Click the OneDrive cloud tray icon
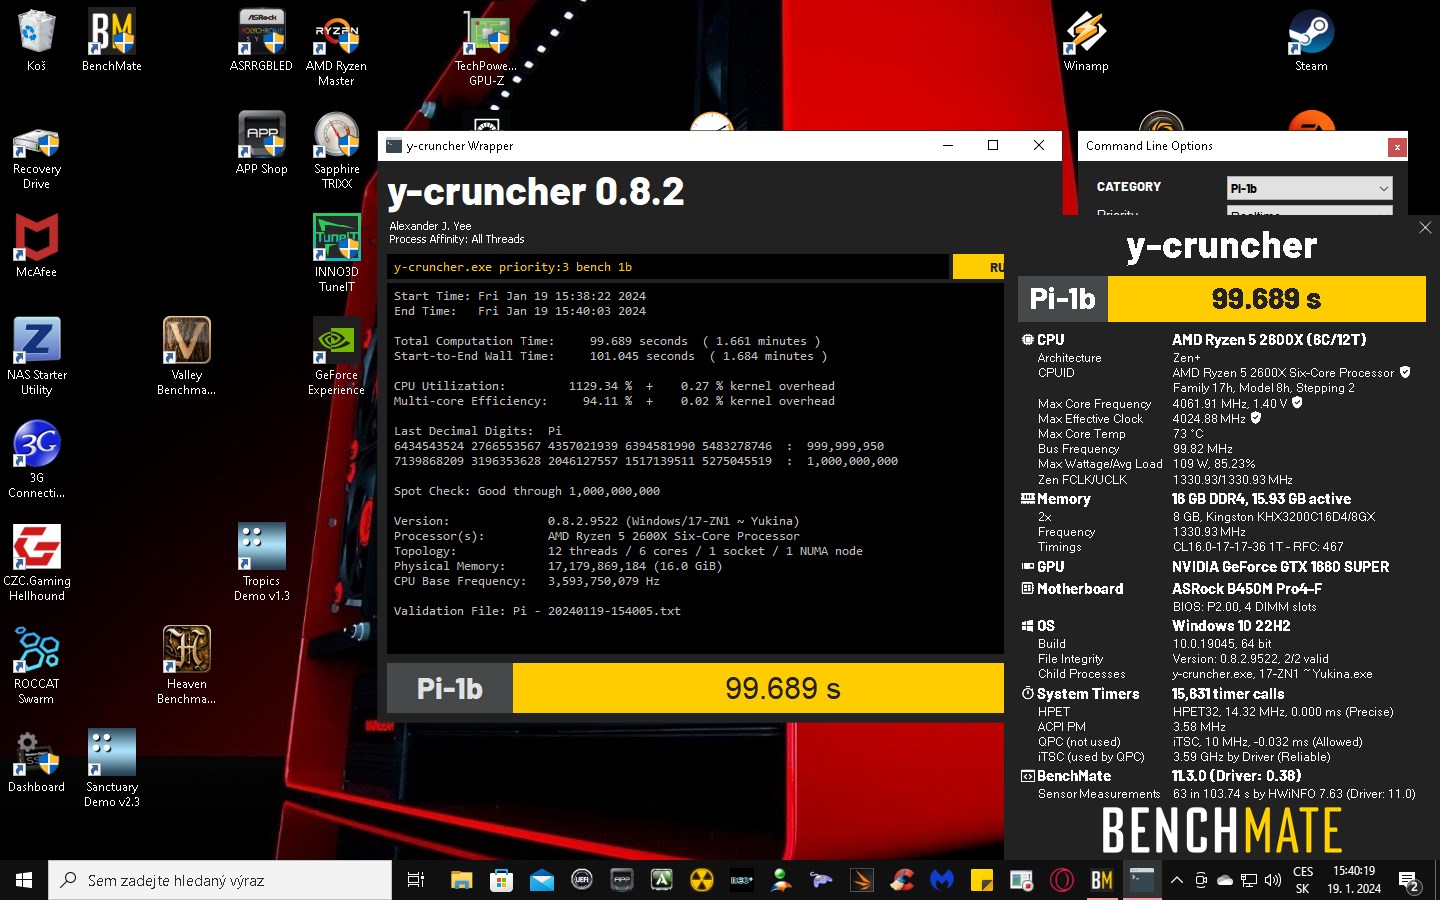Image resolution: width=1440 pixels, height=900 pixels. pos(1224,880)
